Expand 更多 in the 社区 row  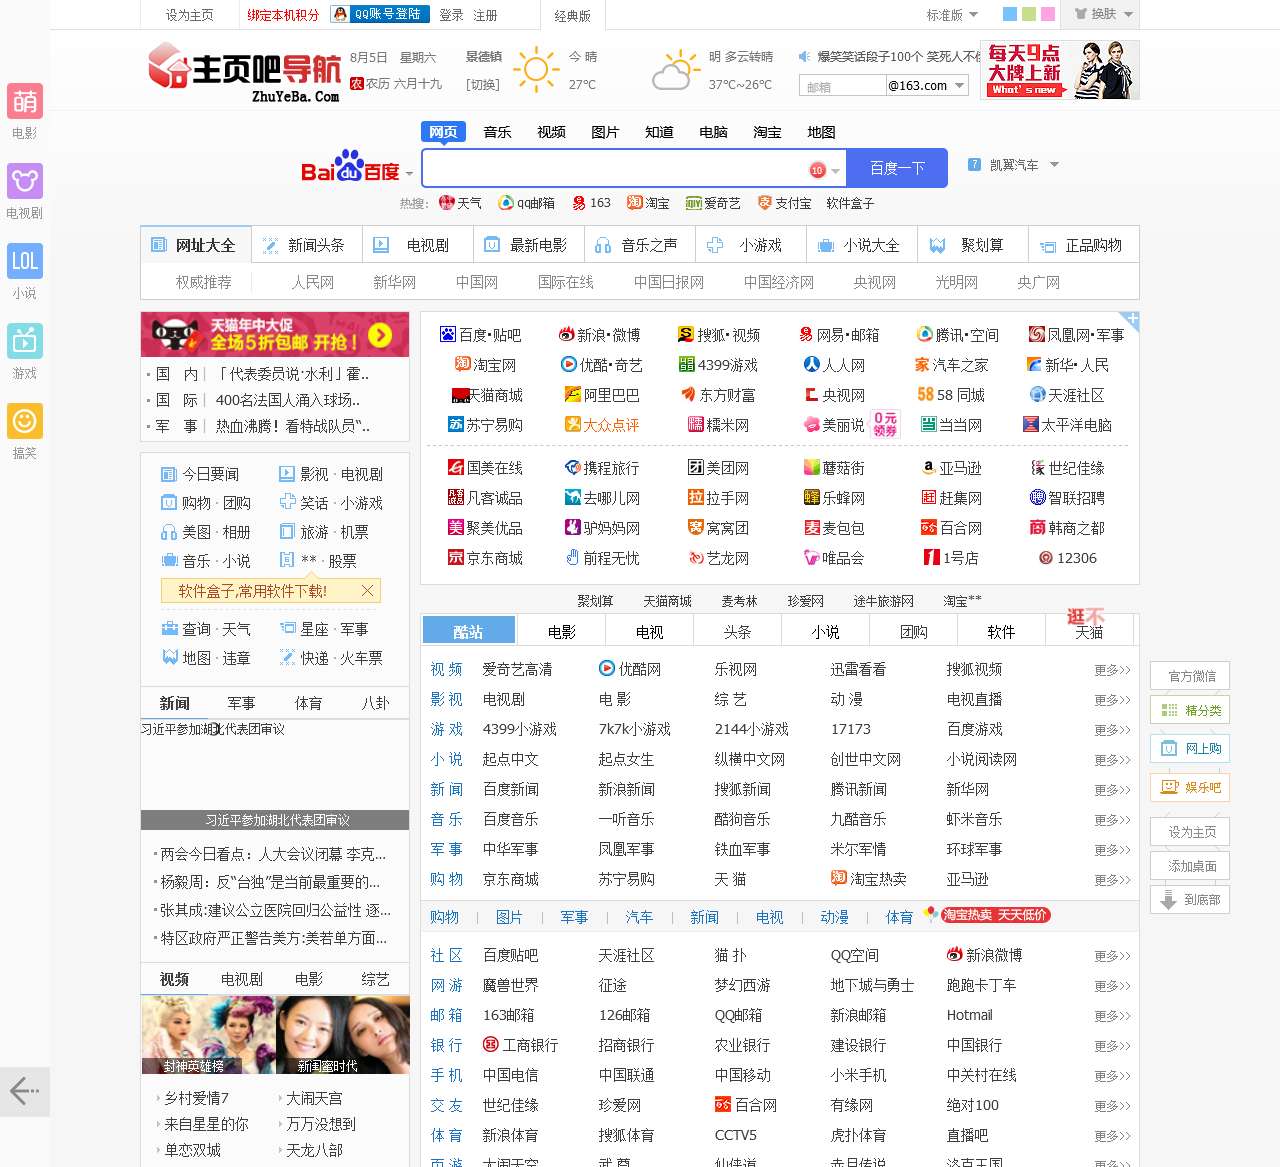[1112, 956]
